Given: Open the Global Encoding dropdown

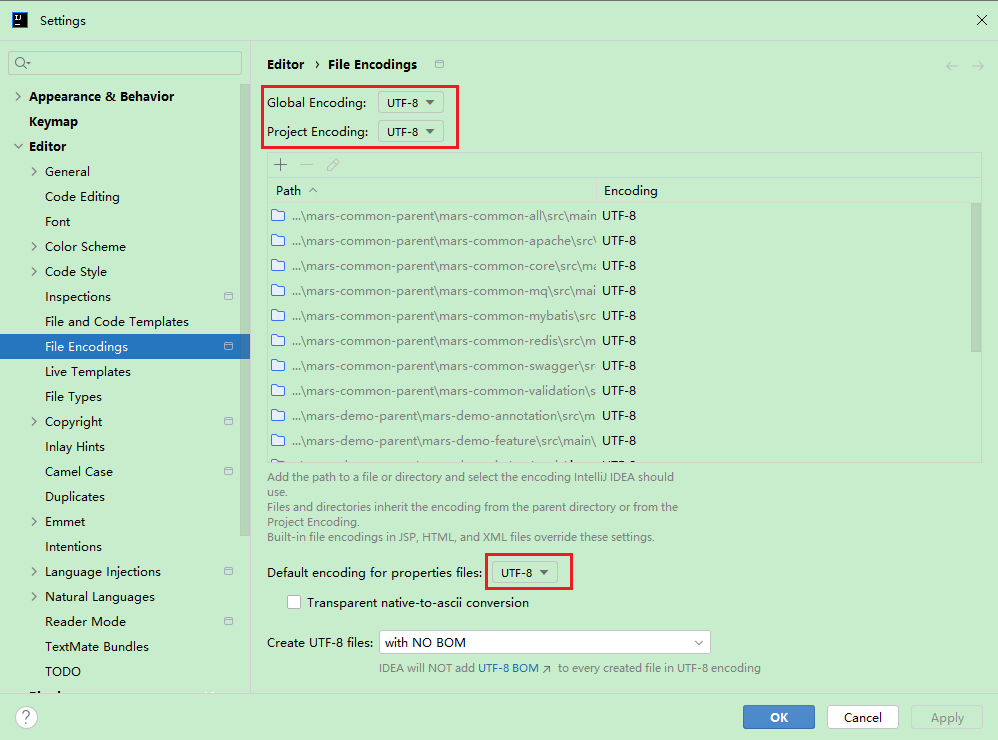Looking at the screenshot, I should point(410,103).
